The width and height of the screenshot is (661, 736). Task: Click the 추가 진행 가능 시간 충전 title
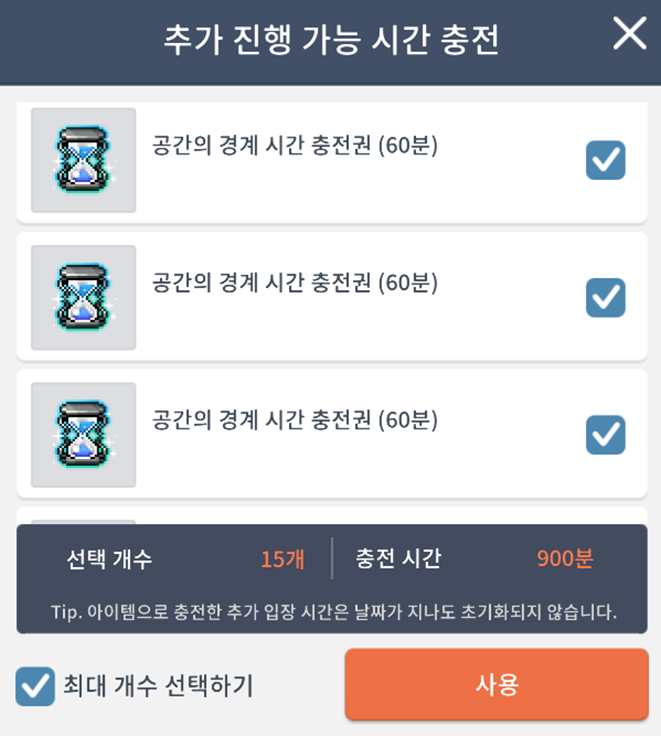[x=331, y=40]
